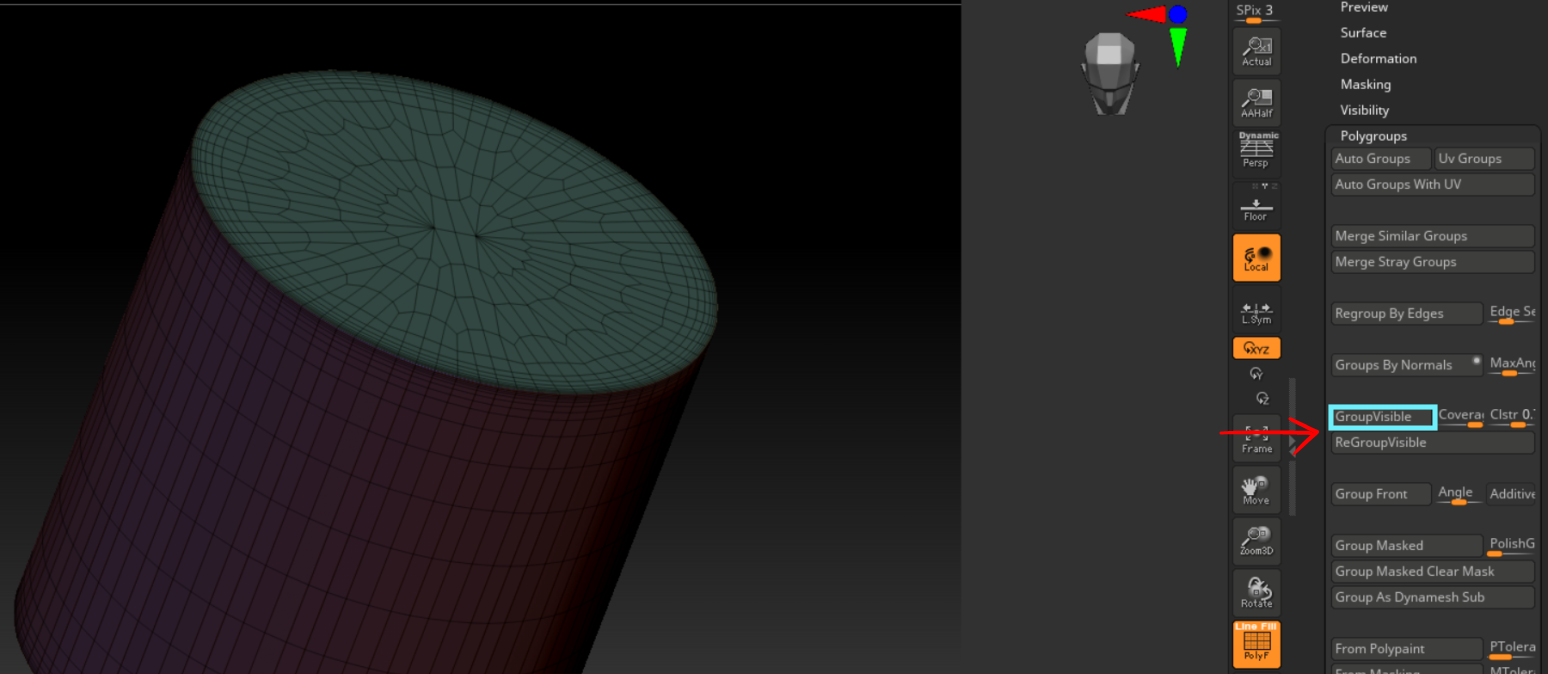Toggle L.Sym local symmetry
This screenshot has height=674, width=1548.
[x=1256, y=311]
